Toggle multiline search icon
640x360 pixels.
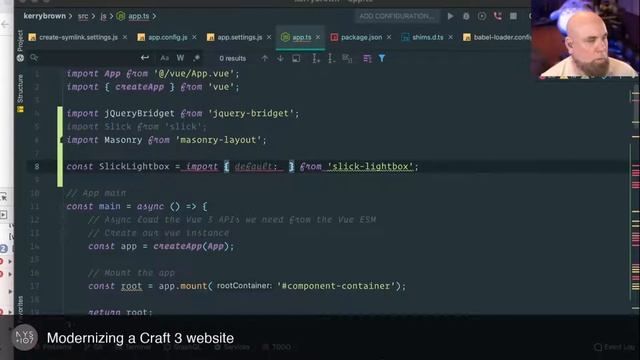[x=367, y=58]
